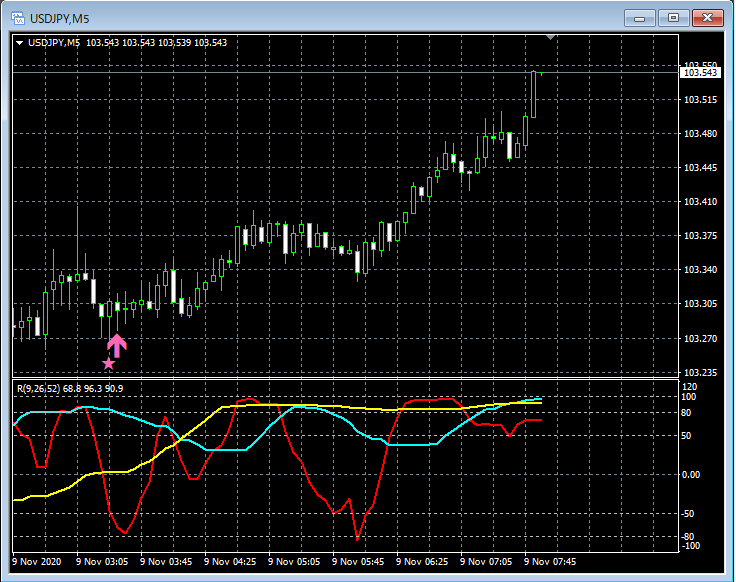This screenshot has height=582, width=736.
Task: Click the indicator scale value 0.00
Action: coord(690,475)
